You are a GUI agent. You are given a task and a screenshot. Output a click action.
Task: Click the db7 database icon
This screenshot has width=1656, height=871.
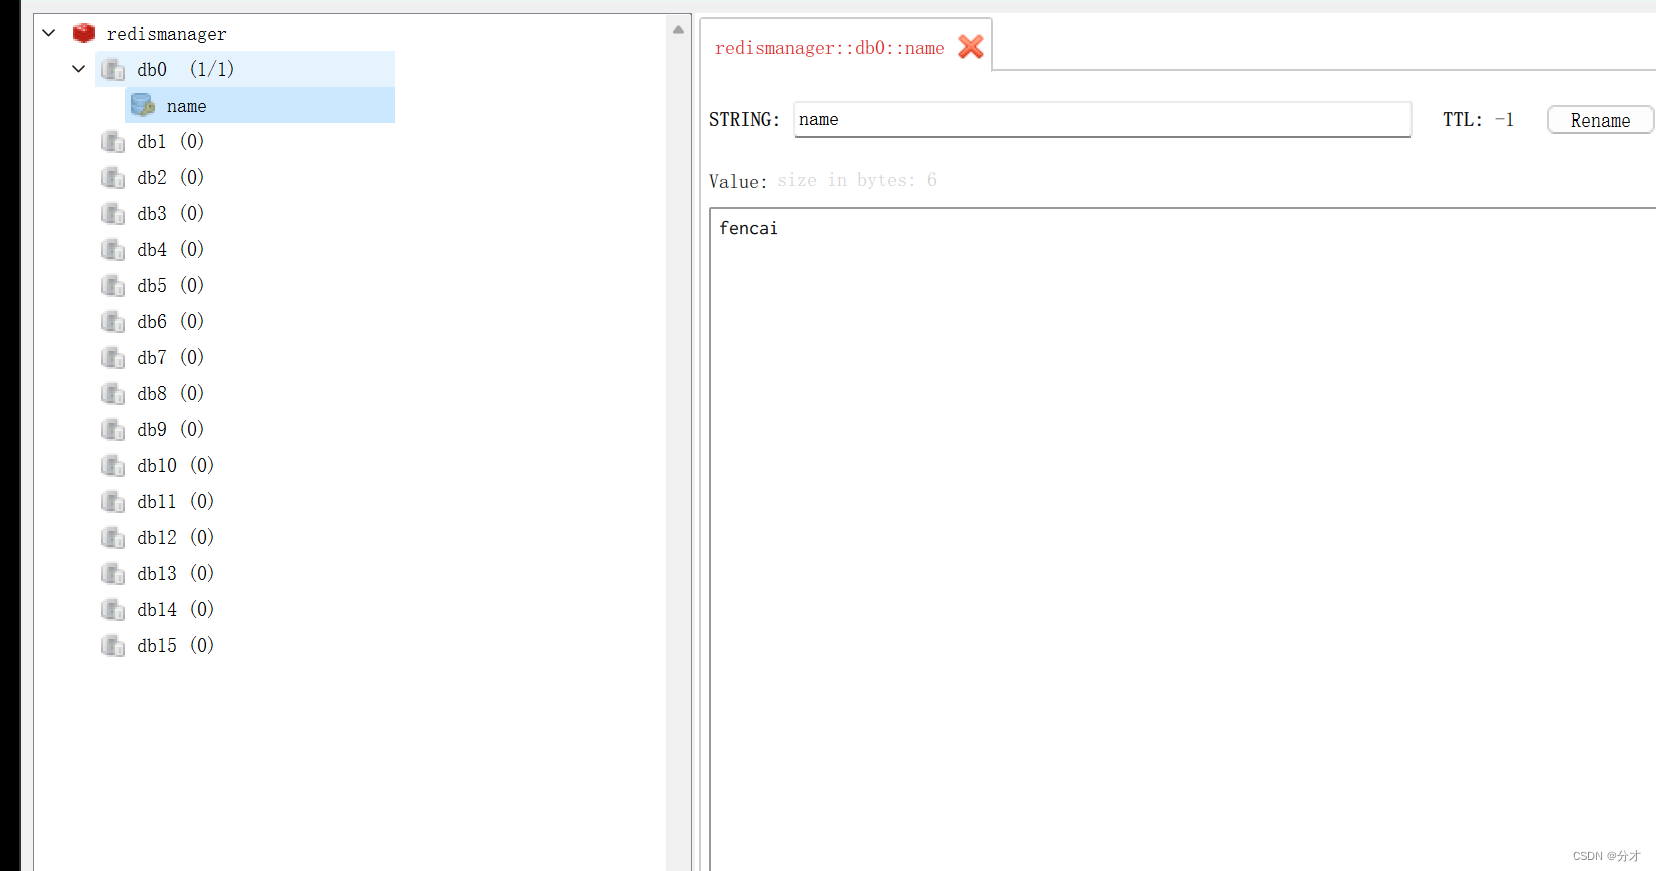113,357
